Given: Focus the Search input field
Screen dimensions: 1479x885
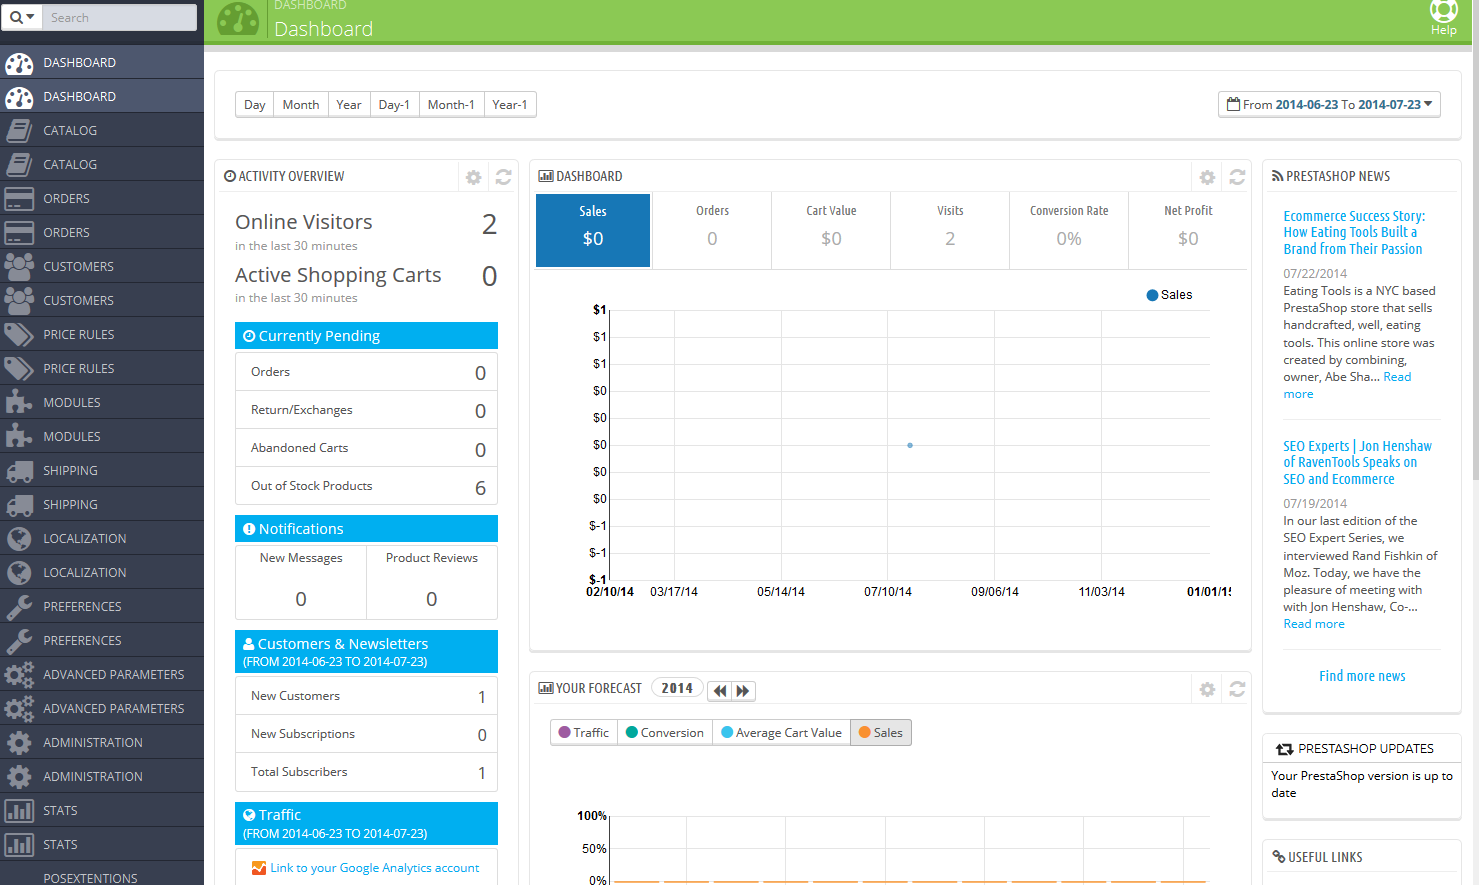Looking at the screenshot, I should click(119, 17).
